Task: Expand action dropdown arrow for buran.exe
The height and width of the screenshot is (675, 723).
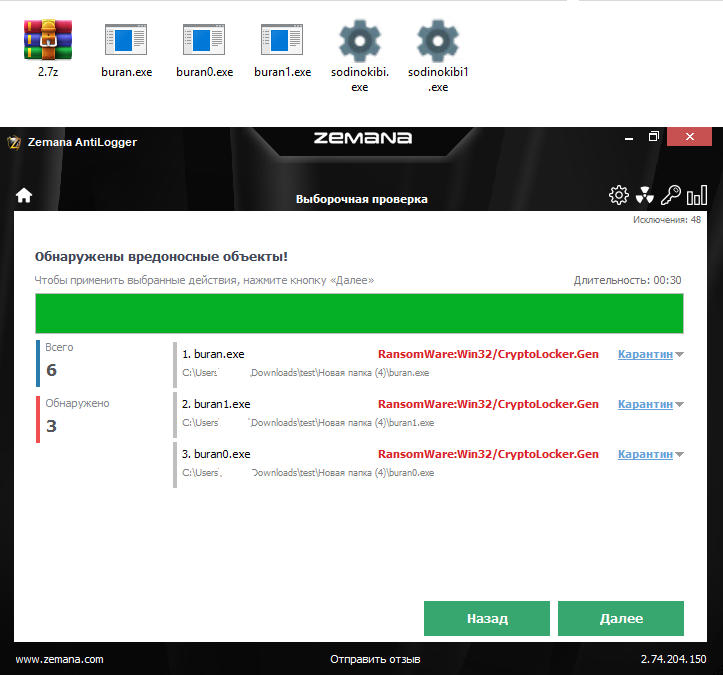Action: (679, 355)
